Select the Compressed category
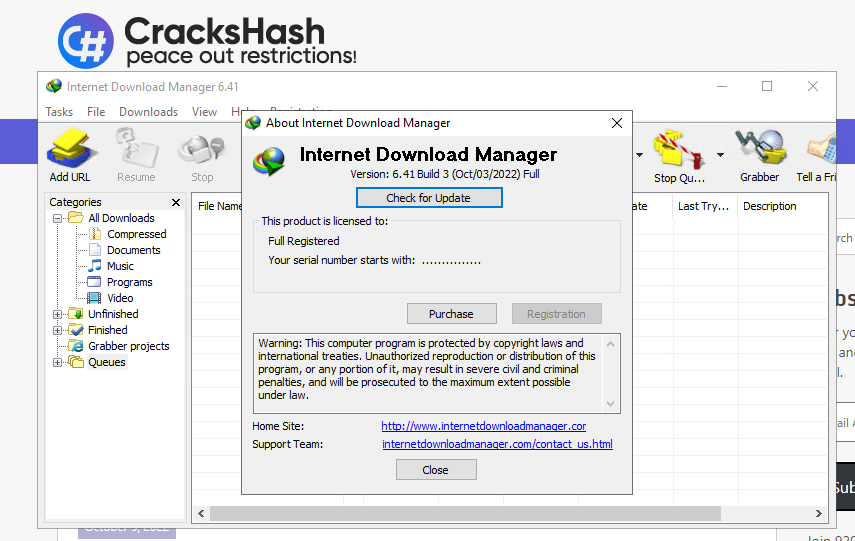This screenshot has height=541, width=855. pyautogui.click(x=136, y=234)
